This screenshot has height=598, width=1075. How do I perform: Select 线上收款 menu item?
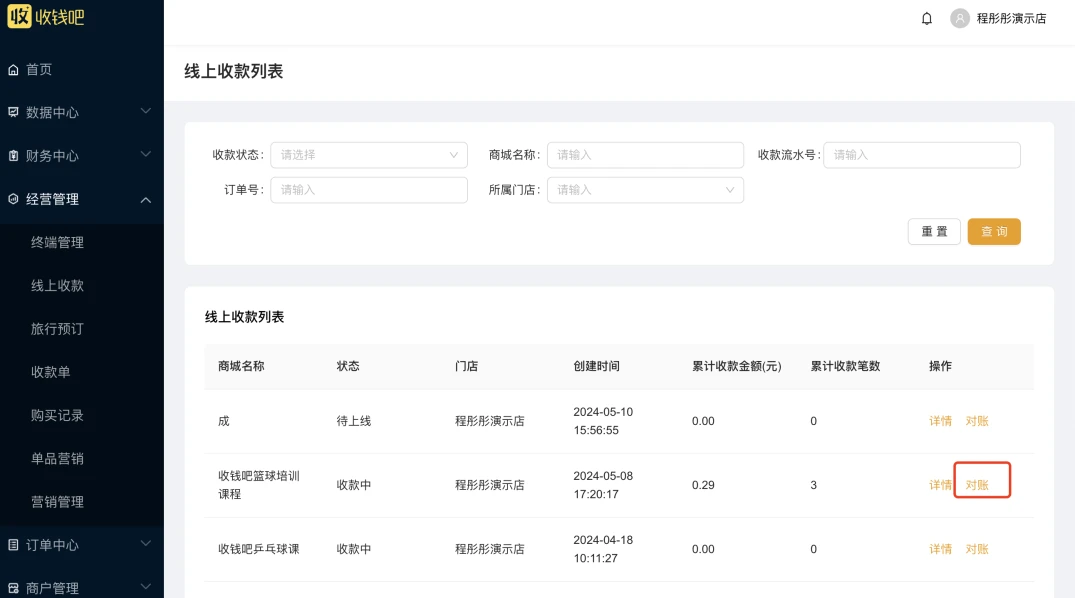(x=57, y=286)
